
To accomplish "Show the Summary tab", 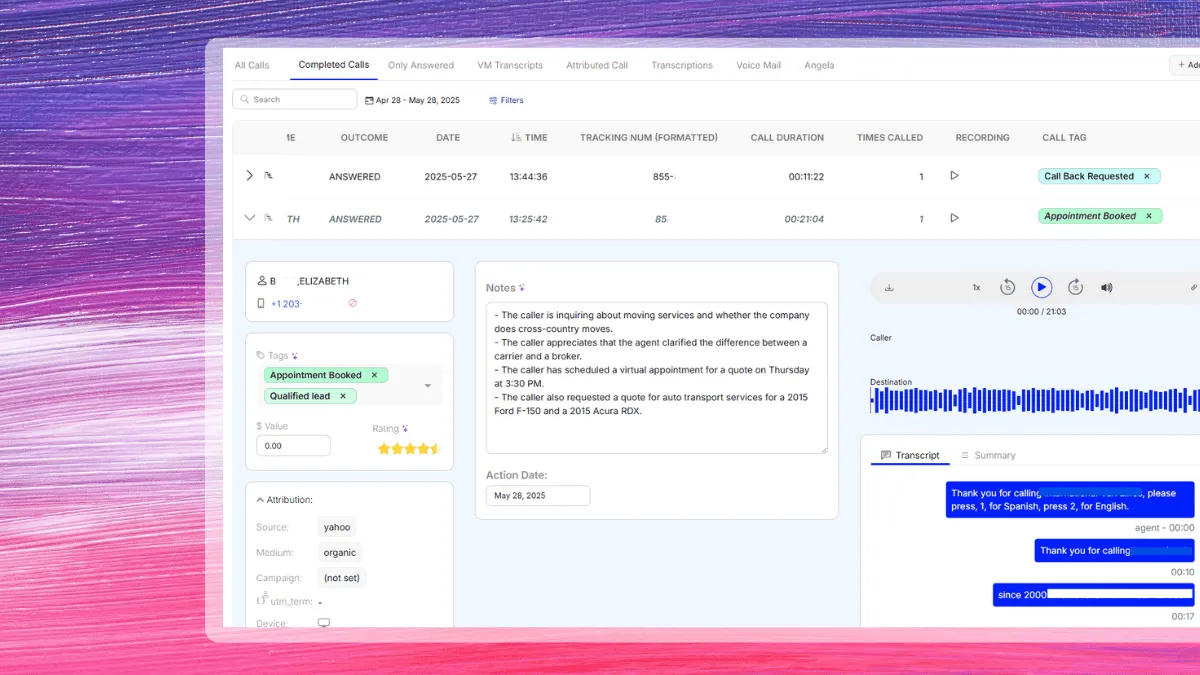I will pos(988,455).
